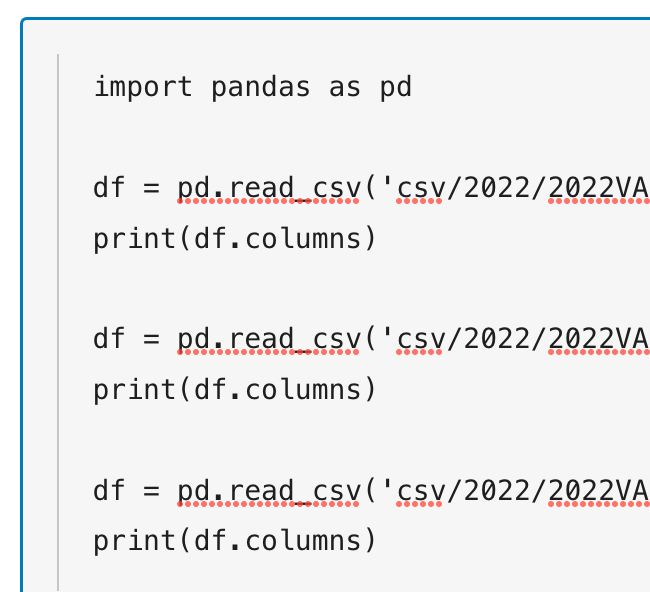650x592 pixels.
Task: Select the first print(df.columns) line
Action: click(235, 239)
